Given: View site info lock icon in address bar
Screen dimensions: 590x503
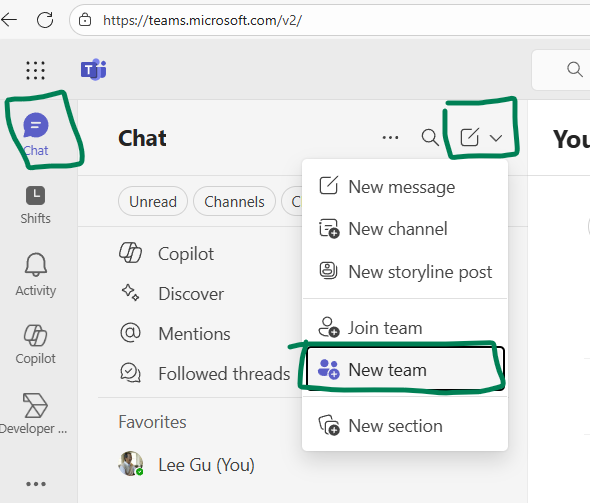Looking at the screenshot, I should tap(85, 20).
